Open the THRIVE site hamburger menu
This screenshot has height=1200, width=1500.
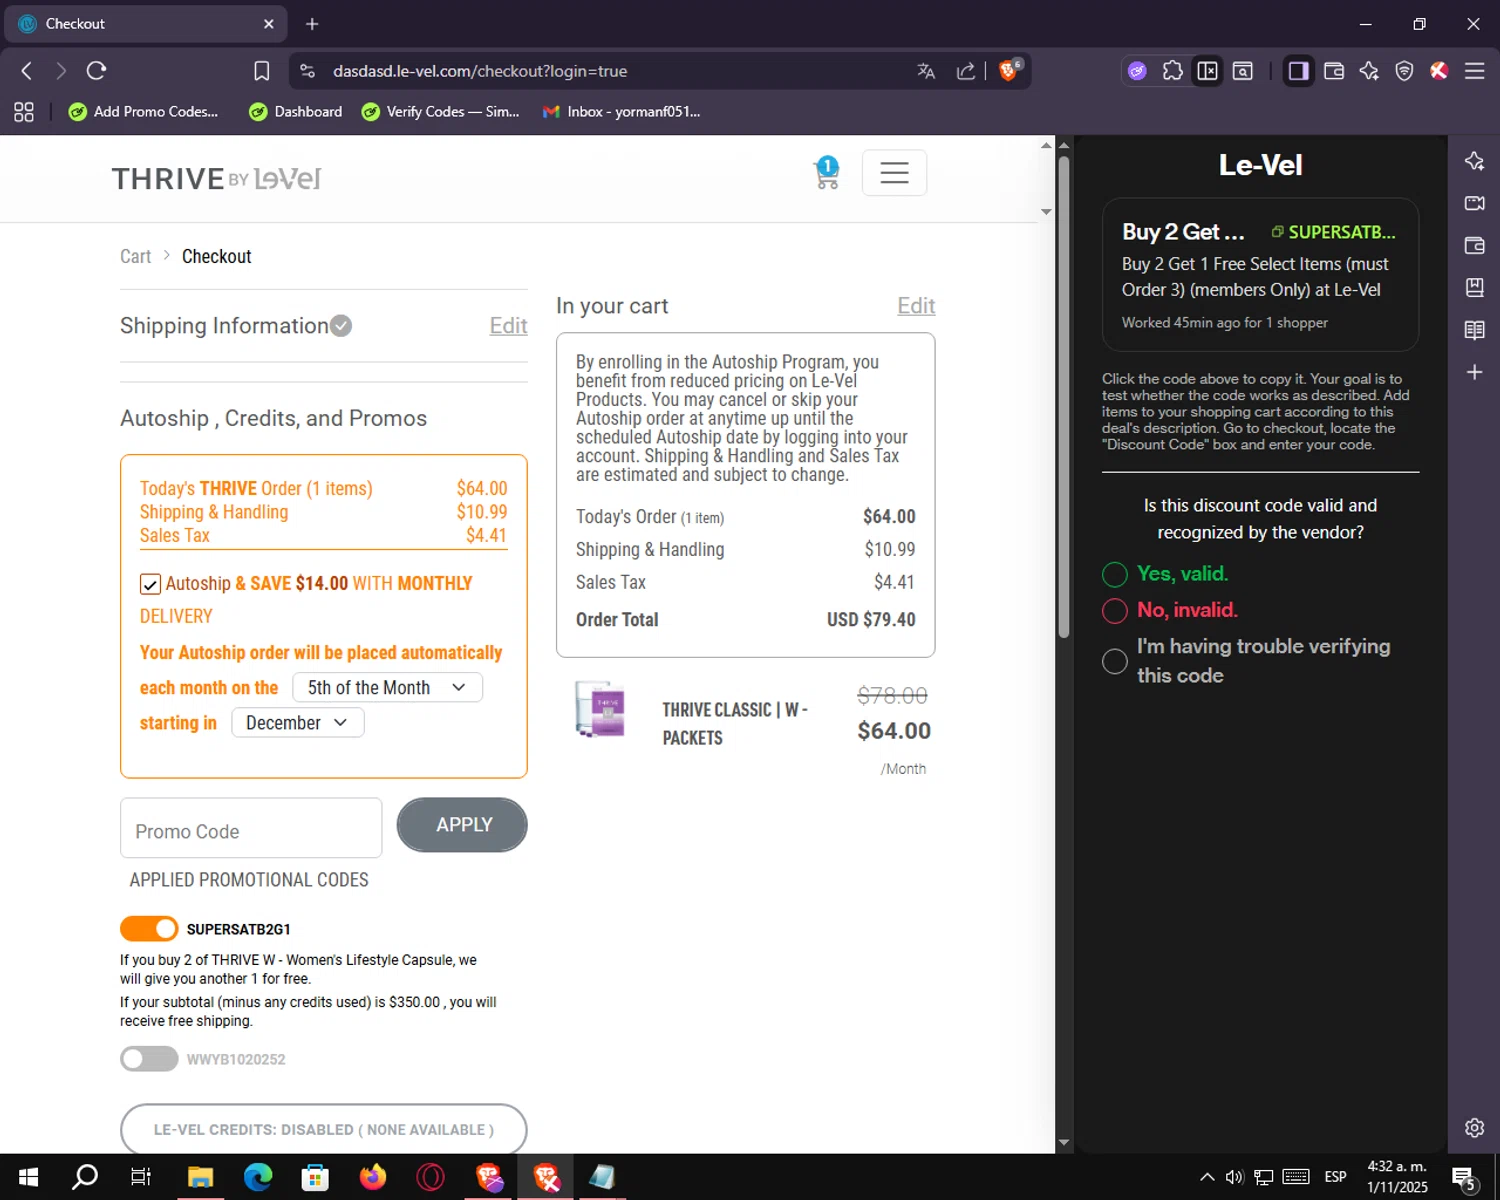click(x=894, y=173)
